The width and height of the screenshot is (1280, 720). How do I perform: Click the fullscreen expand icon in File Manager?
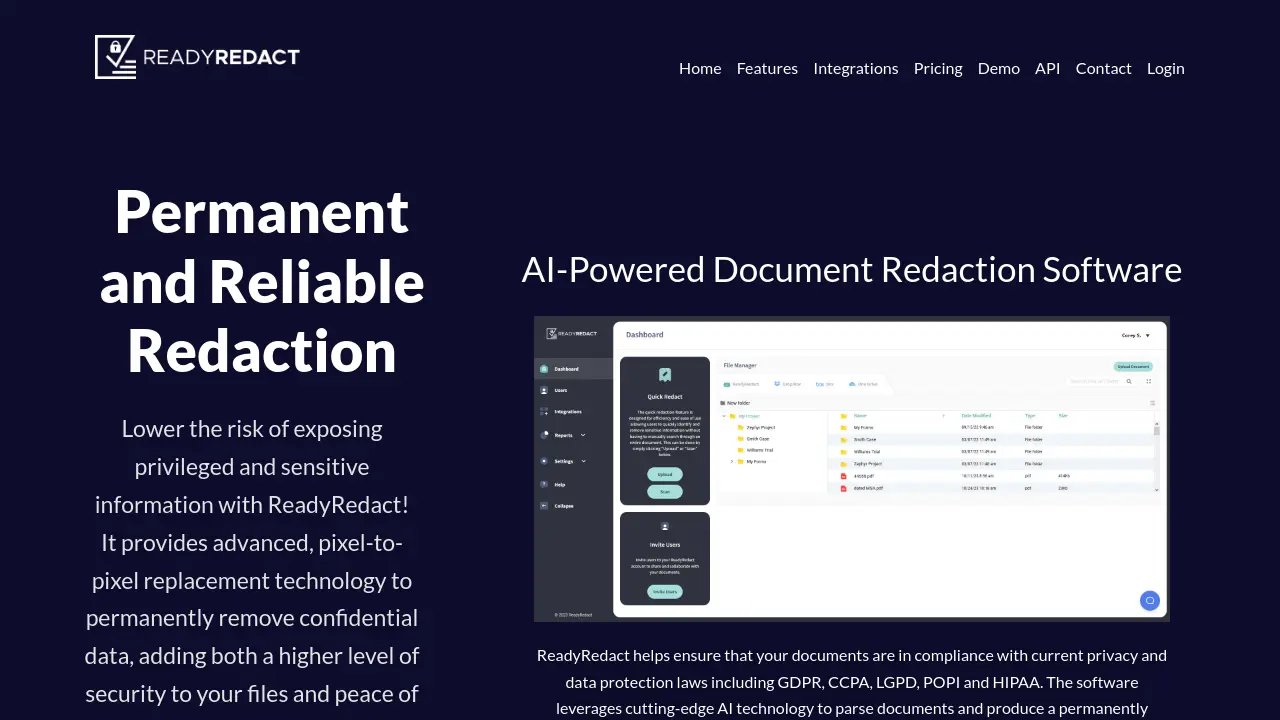tap(1148, 381)
